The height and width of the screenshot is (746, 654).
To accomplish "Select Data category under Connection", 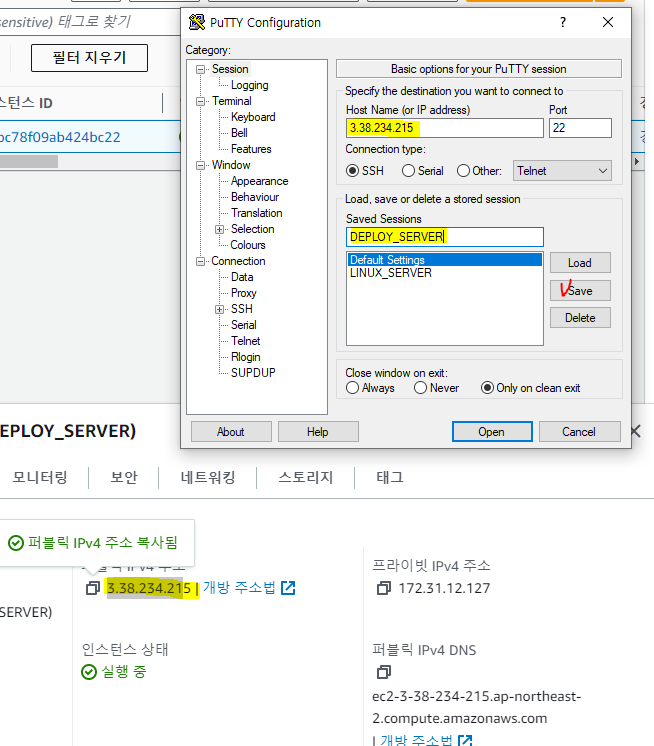I will pos(242,277).
